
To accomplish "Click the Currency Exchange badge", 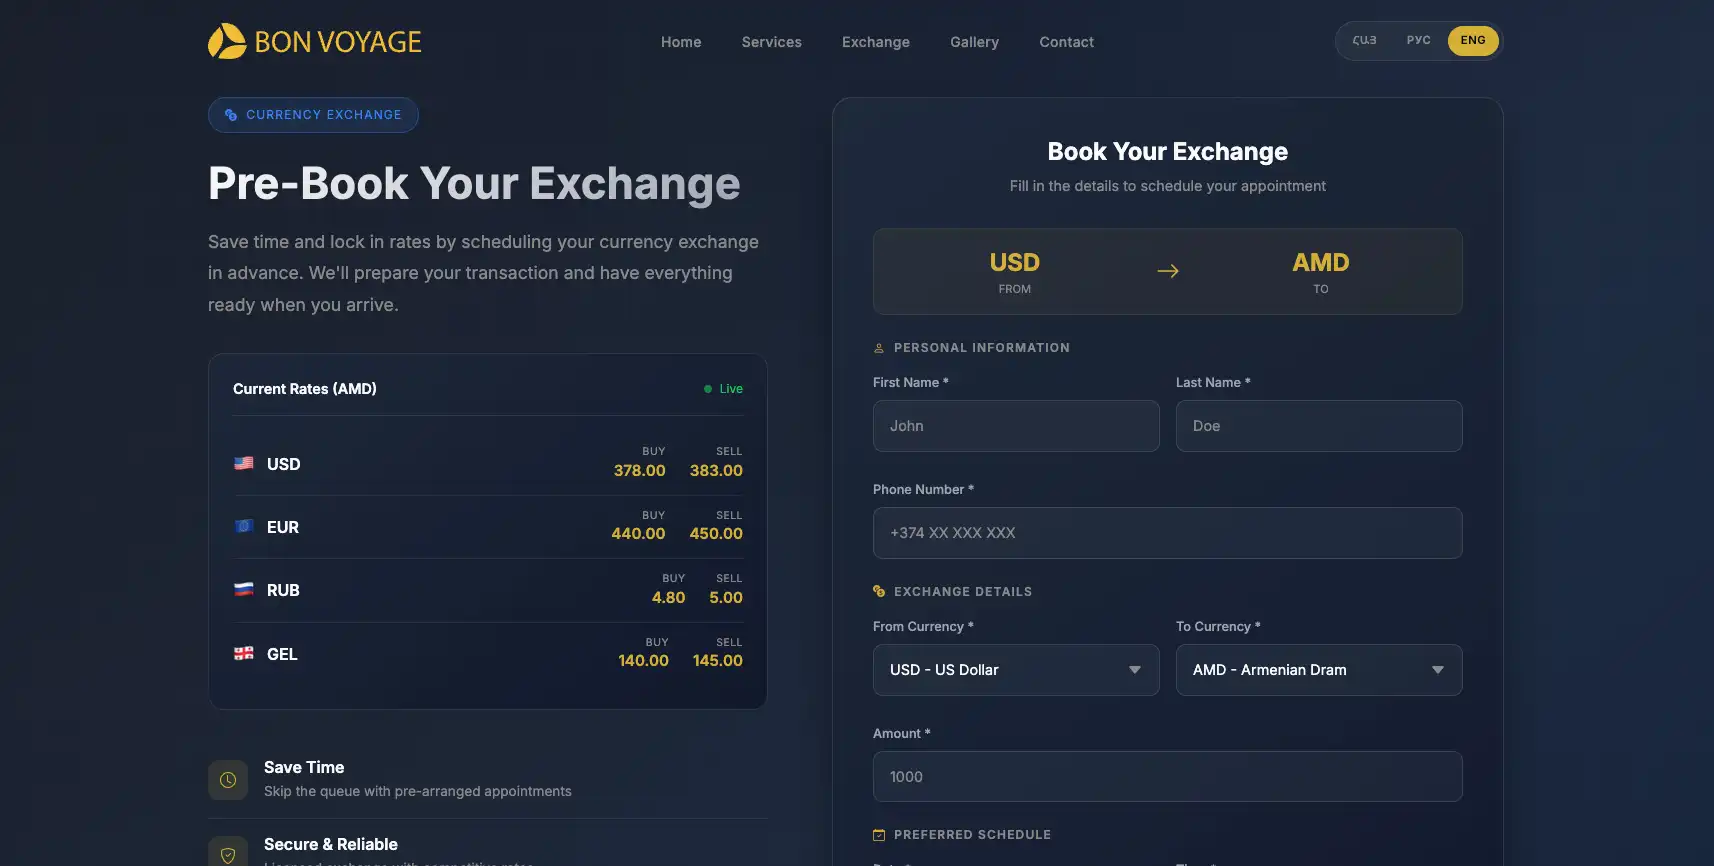I will (313, 115).
